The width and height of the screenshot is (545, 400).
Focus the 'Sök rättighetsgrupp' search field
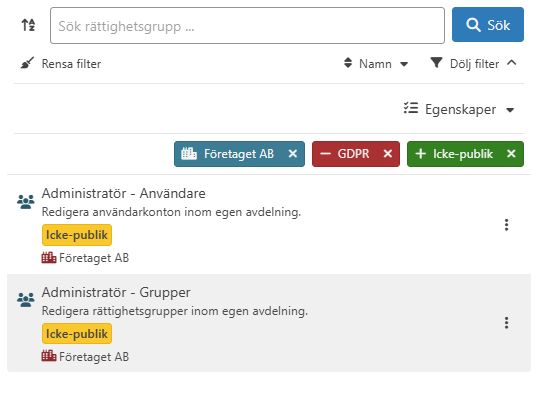247,26
